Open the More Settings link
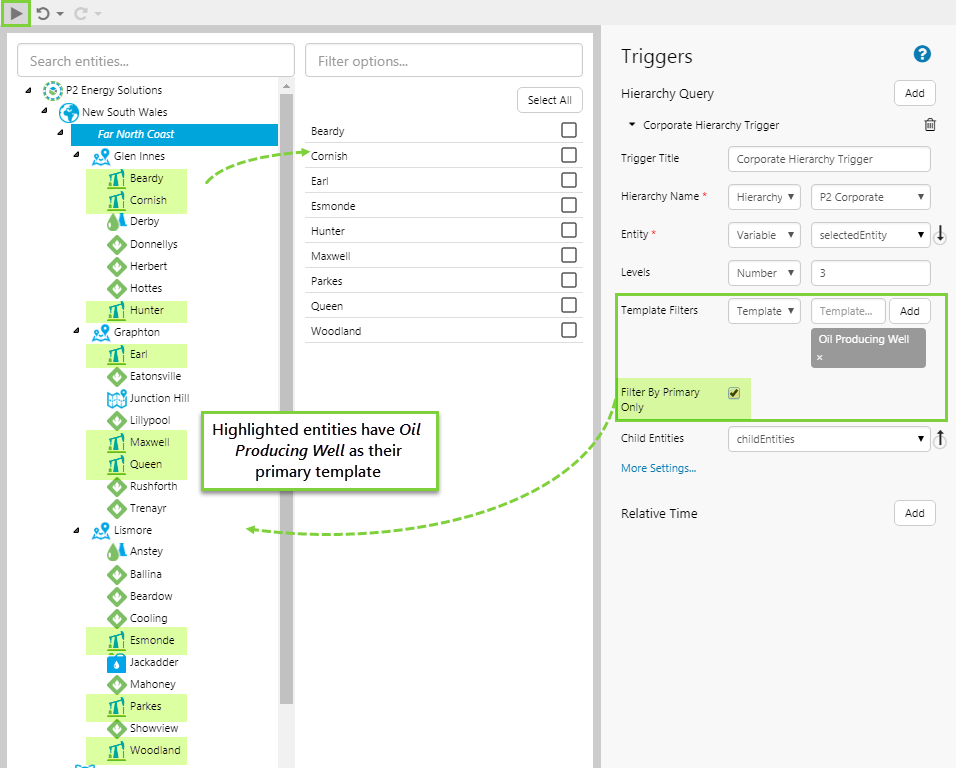This screenshot has width=956, height=768. [x=658, y=468]
